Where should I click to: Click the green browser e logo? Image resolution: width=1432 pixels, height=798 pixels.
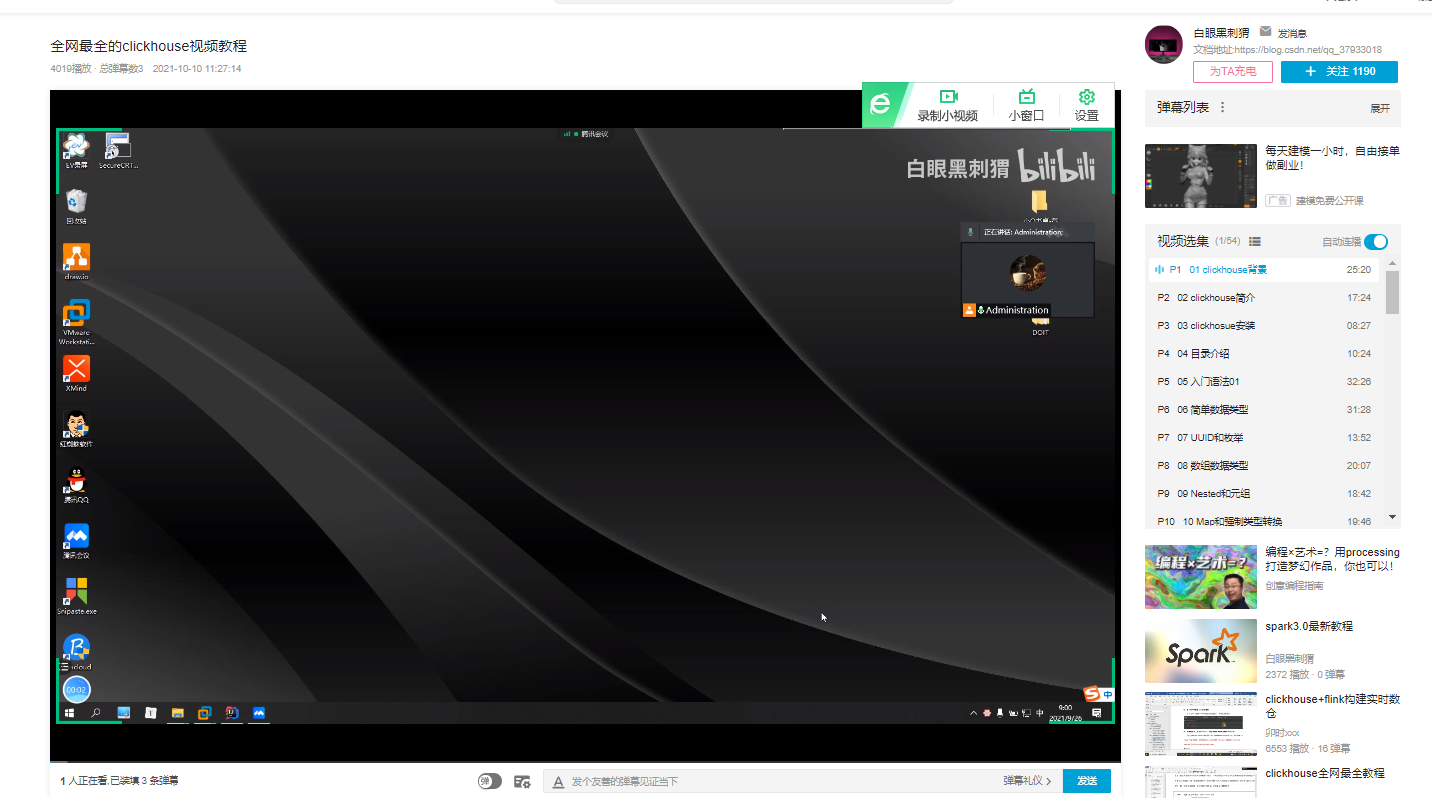(880, 104)
